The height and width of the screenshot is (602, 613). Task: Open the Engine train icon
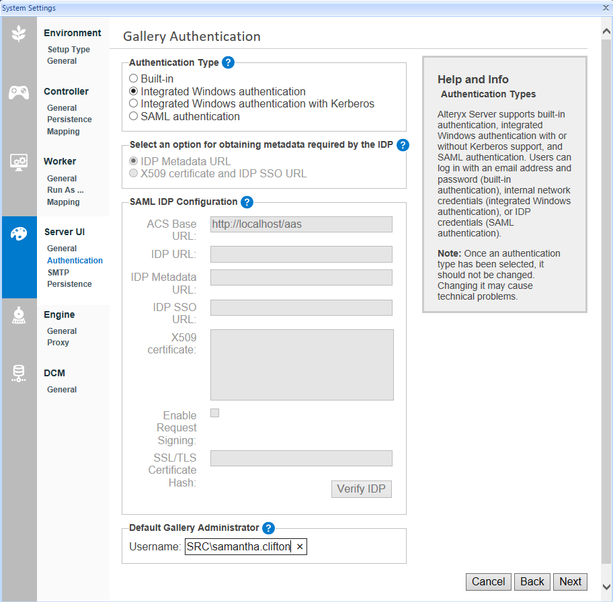pyautogui.click(x=19, y=315)
